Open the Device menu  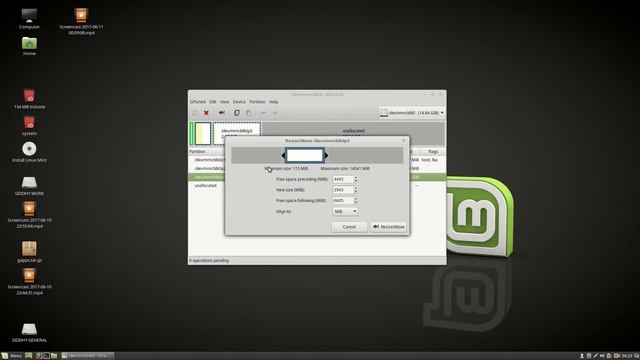click(x=239, y=102)
